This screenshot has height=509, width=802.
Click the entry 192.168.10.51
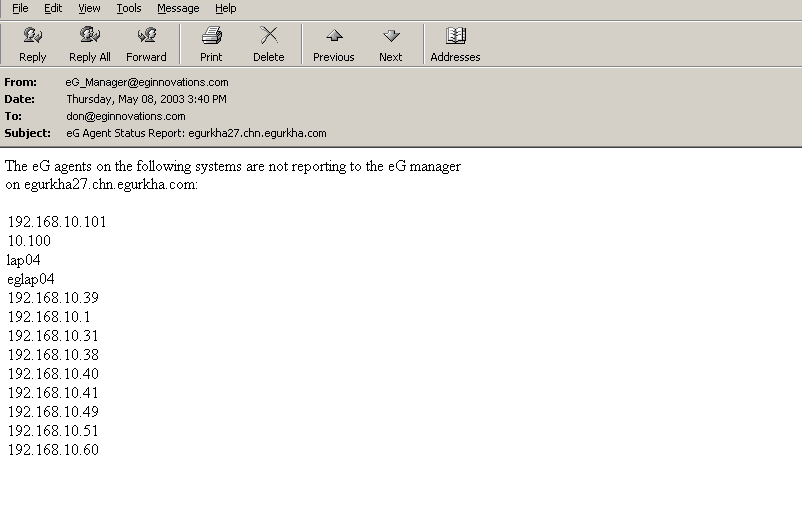[x=53, y=431]
